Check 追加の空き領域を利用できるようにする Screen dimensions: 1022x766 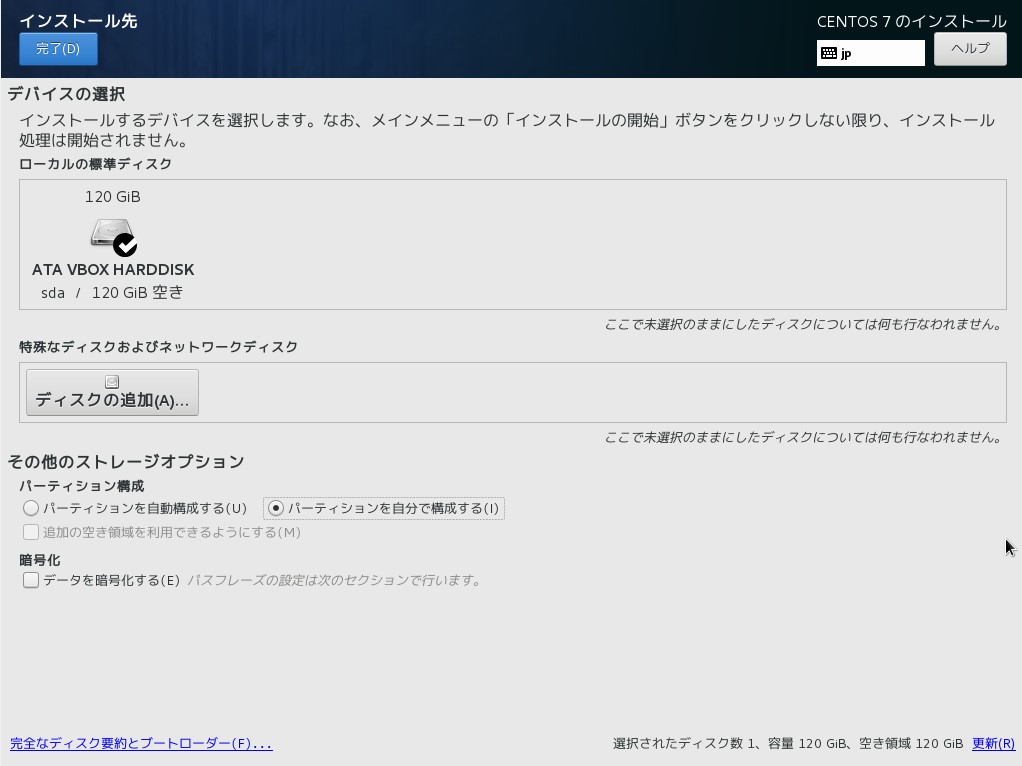coord(31,533)
